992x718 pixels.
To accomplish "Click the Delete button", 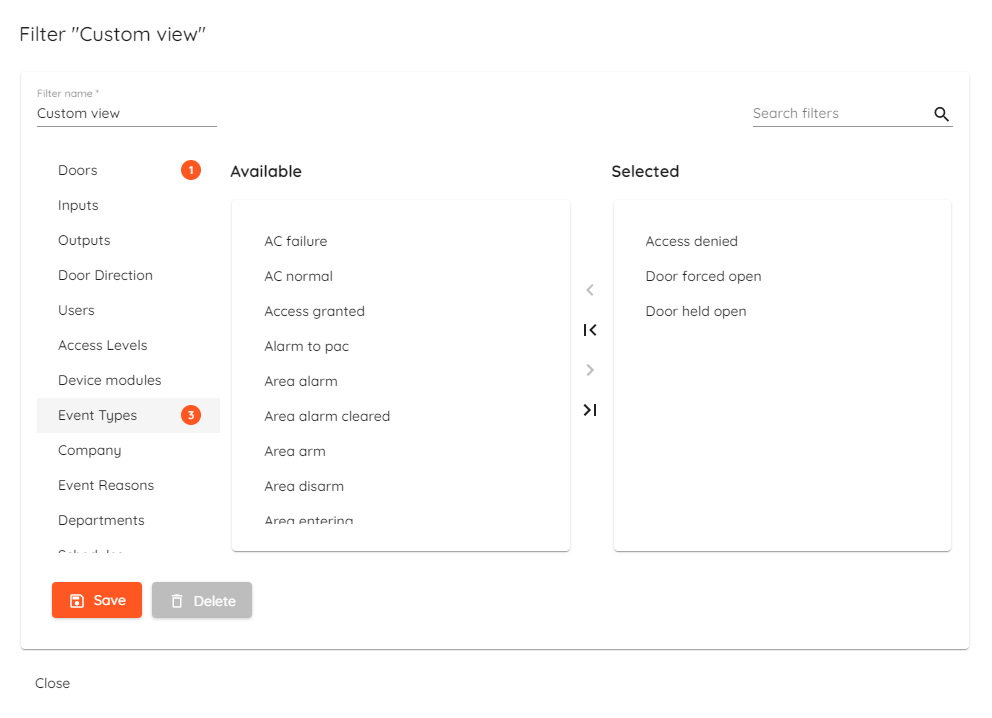I will pos(202,600).
